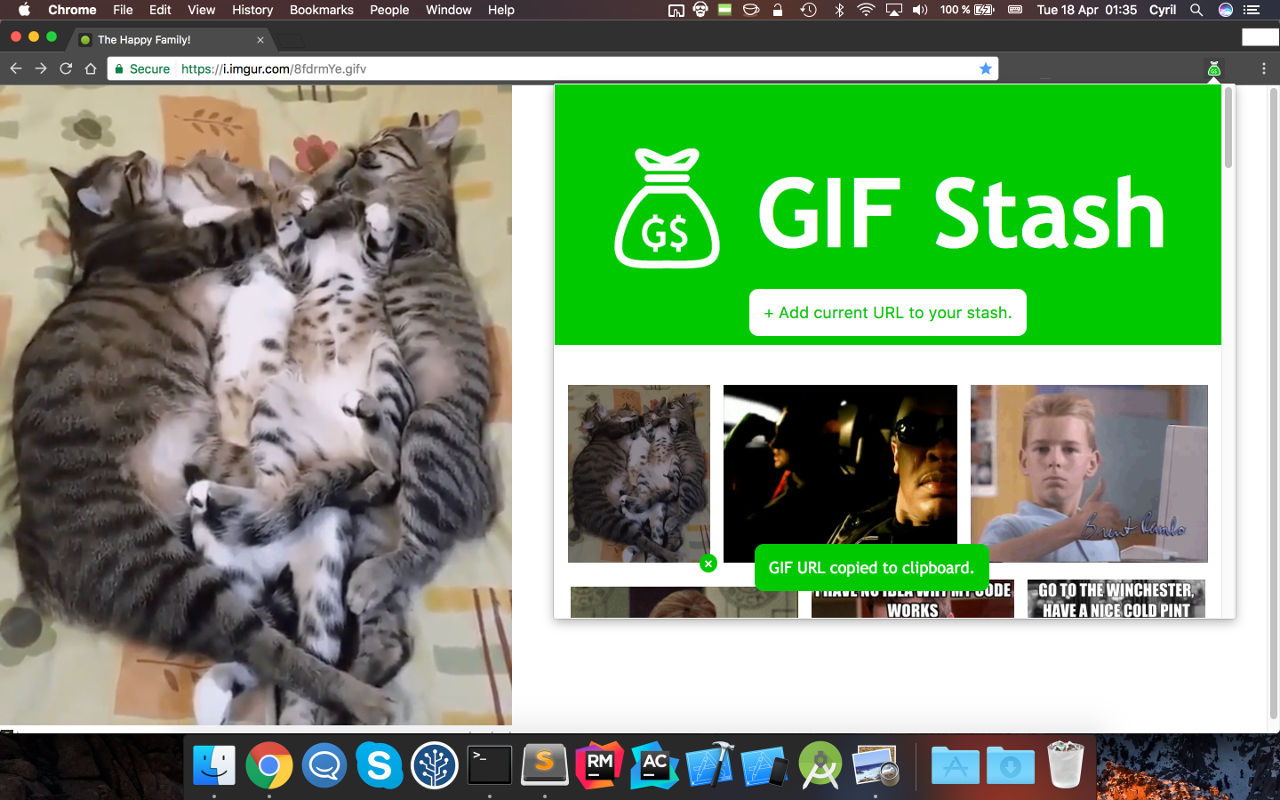This screenshot has width=1280, height=800.
Task: Select the 'Go to the Winchester' thumbnail
Action: click(1116, 599)
